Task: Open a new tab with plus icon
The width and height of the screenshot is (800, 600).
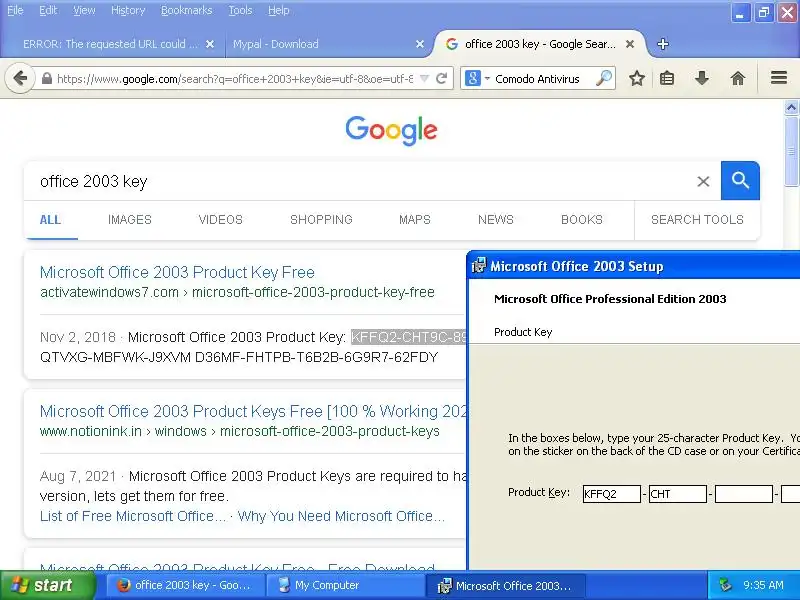Action: [x=663, y=44]
